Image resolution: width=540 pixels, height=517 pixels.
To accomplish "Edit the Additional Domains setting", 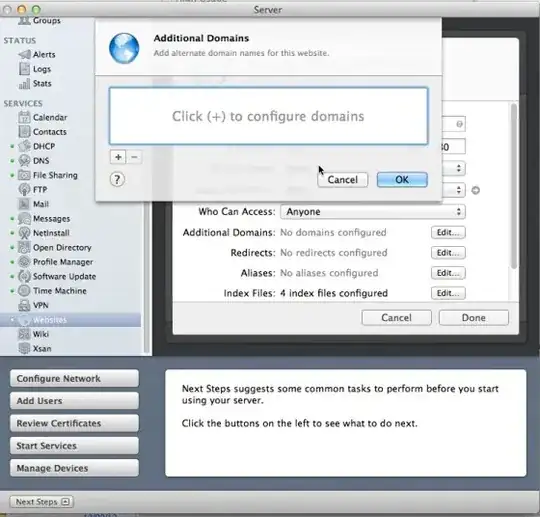I will 448,232.
